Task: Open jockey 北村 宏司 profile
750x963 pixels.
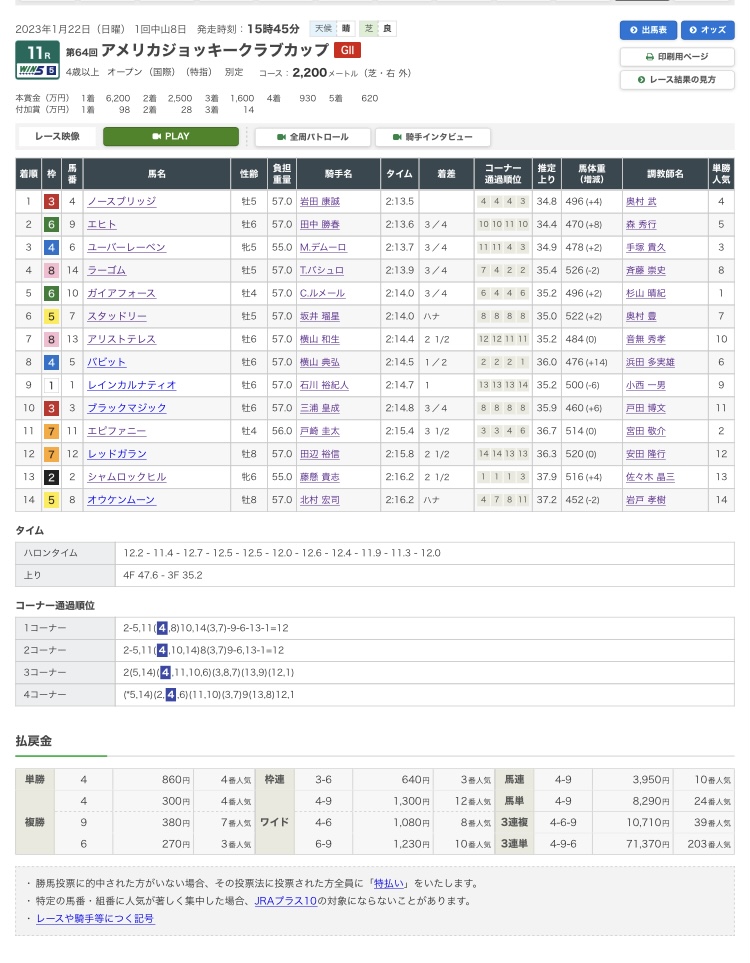Action: click(x=319, y=500)
